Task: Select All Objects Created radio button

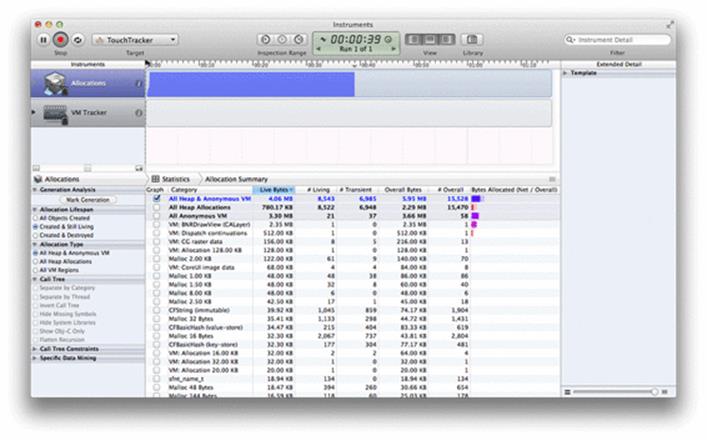Action: (35, 218)
